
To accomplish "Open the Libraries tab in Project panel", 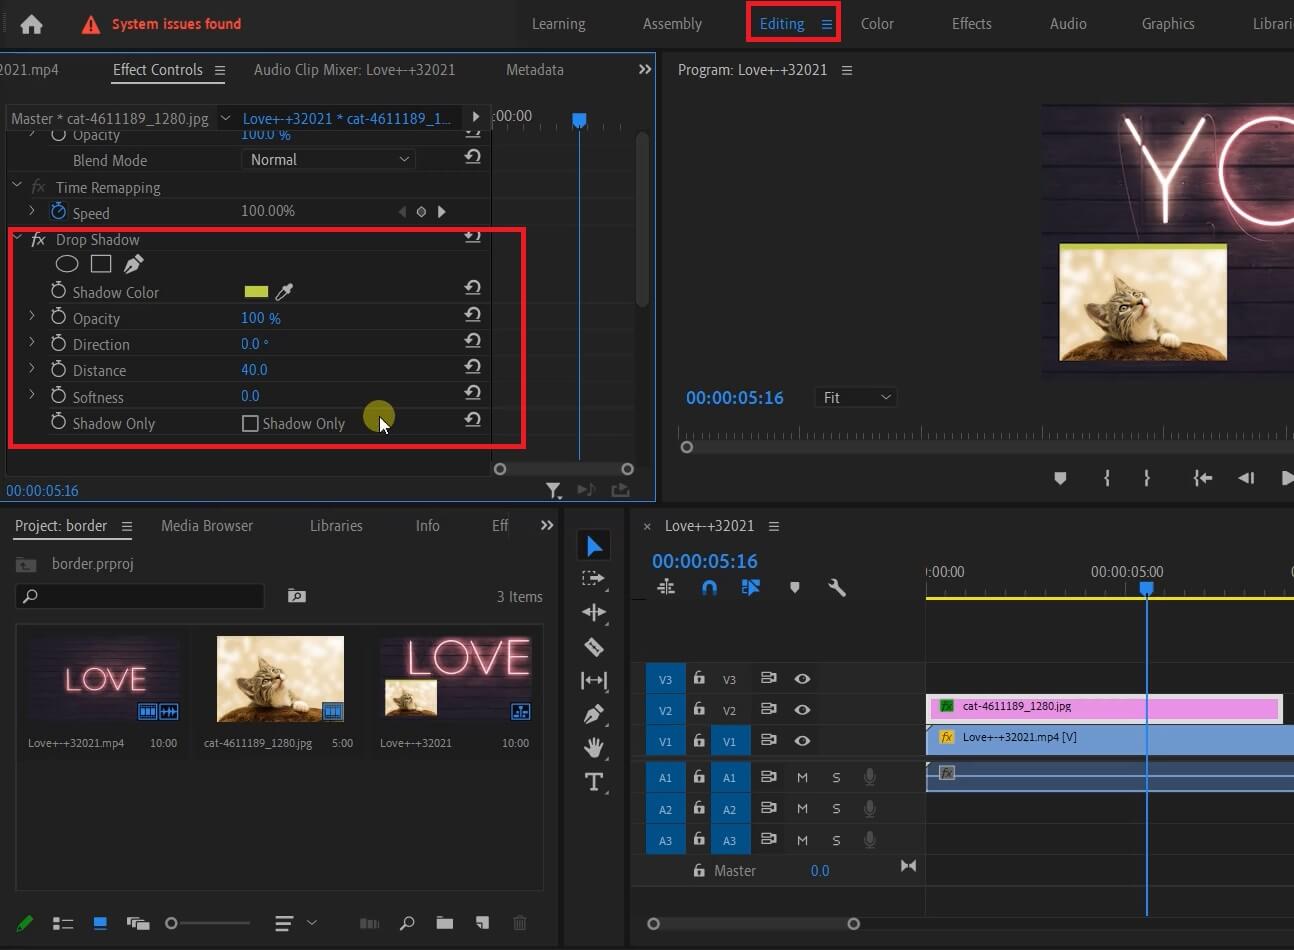I will [x=336, y=525].
